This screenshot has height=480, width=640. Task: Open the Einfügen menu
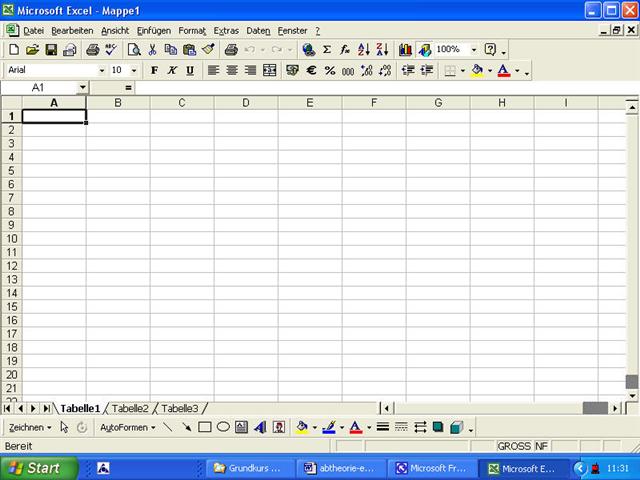pos(154,31)
